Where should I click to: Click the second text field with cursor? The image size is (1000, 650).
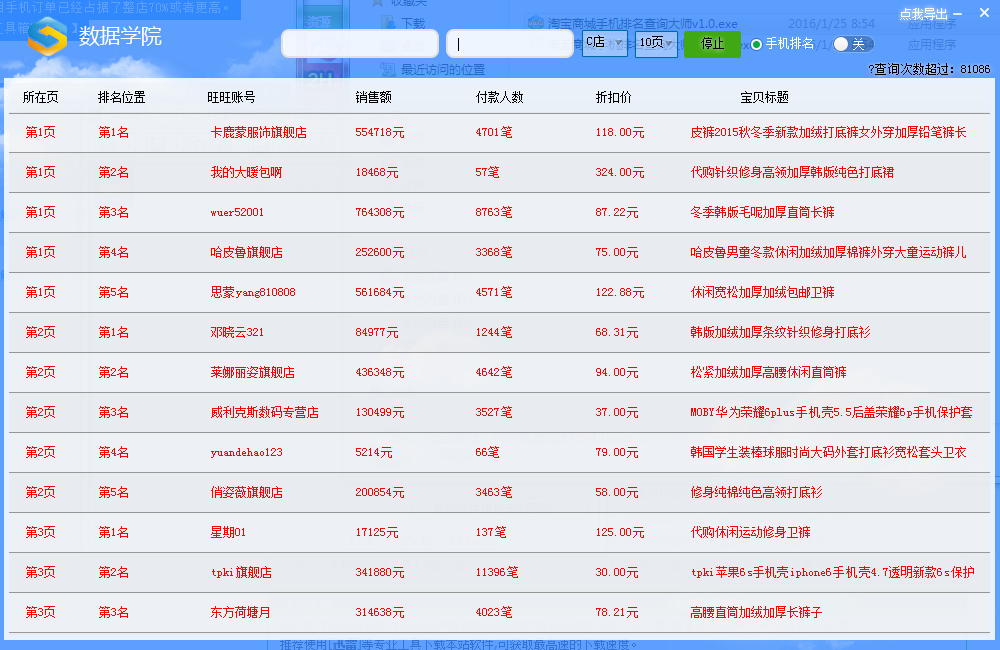coord(510,44)
